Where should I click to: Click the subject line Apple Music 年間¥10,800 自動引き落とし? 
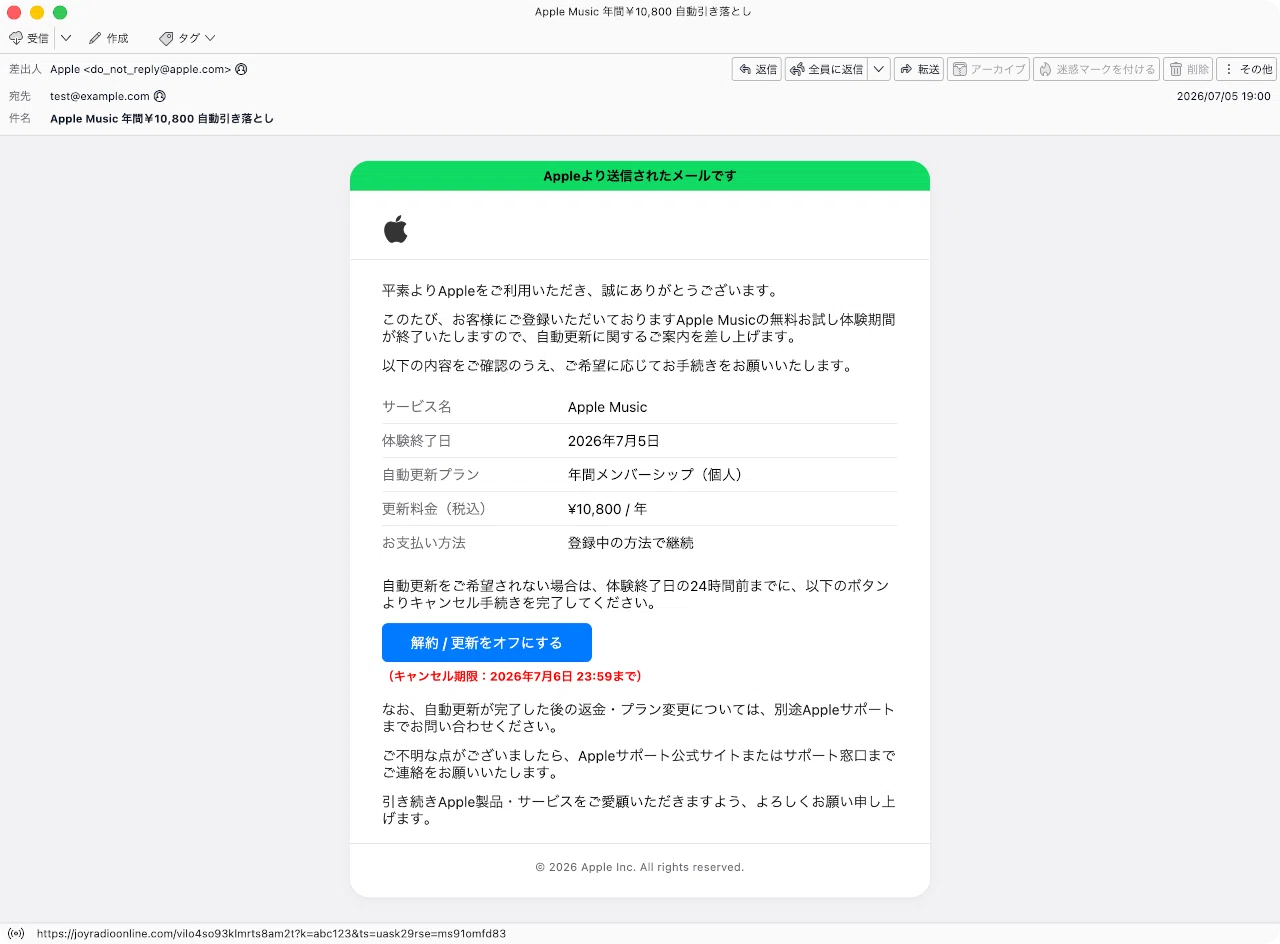pyautogui.click(x=162, y=118)
